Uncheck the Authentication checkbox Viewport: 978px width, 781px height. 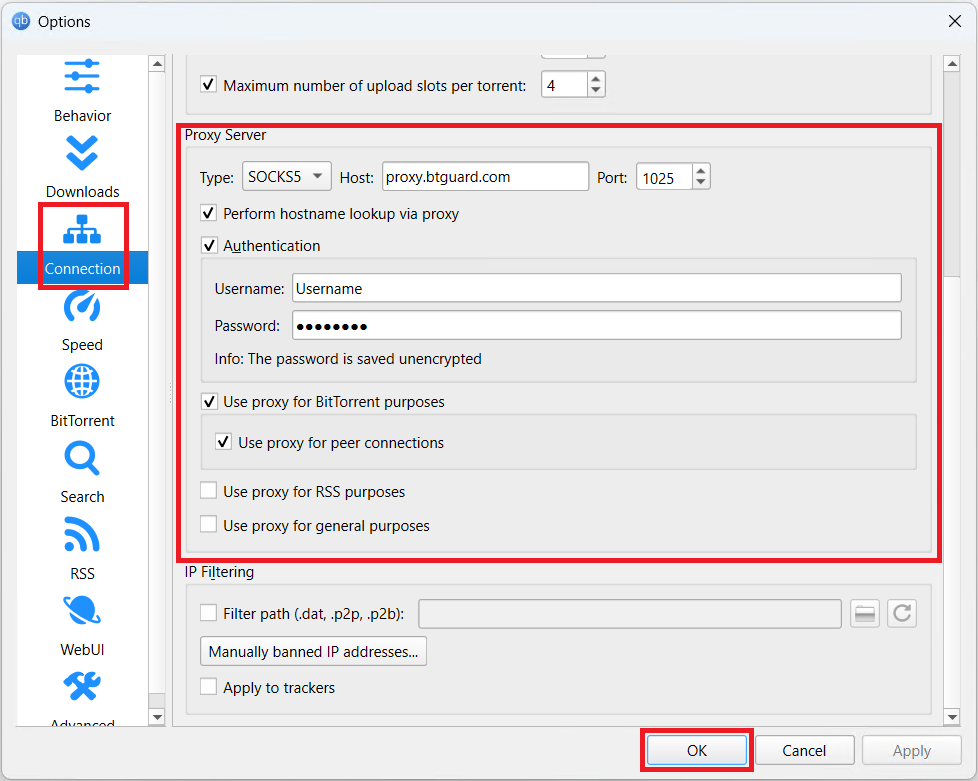click(209, 245)
